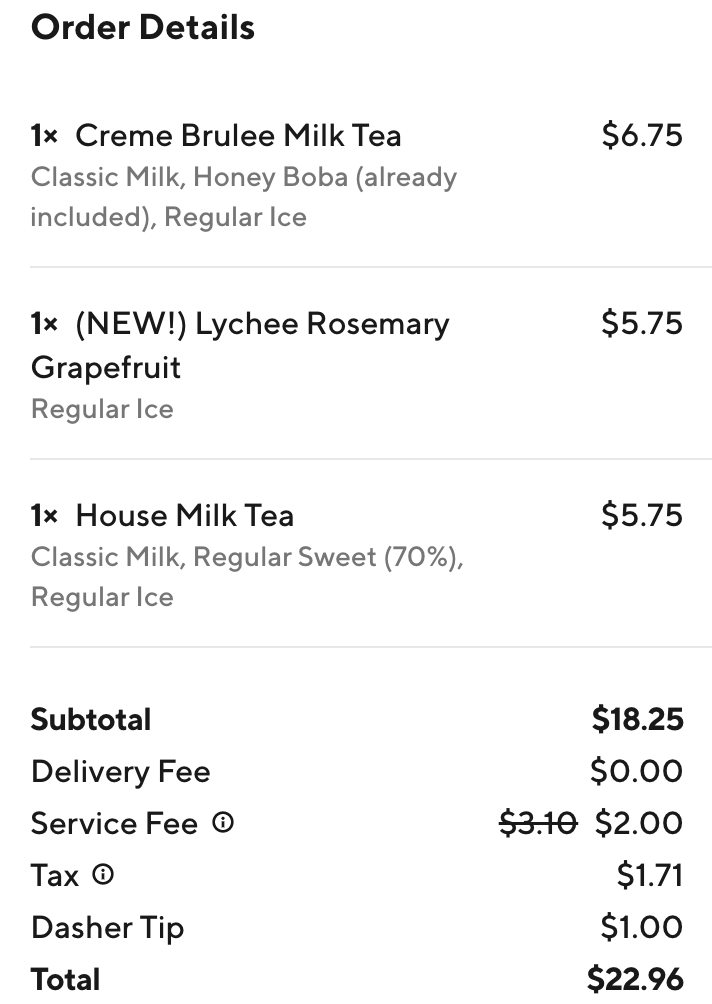Click the $6.75 Creme Brulee price
The width and height of the screenshot is (712, 1004).
(642, 135)
